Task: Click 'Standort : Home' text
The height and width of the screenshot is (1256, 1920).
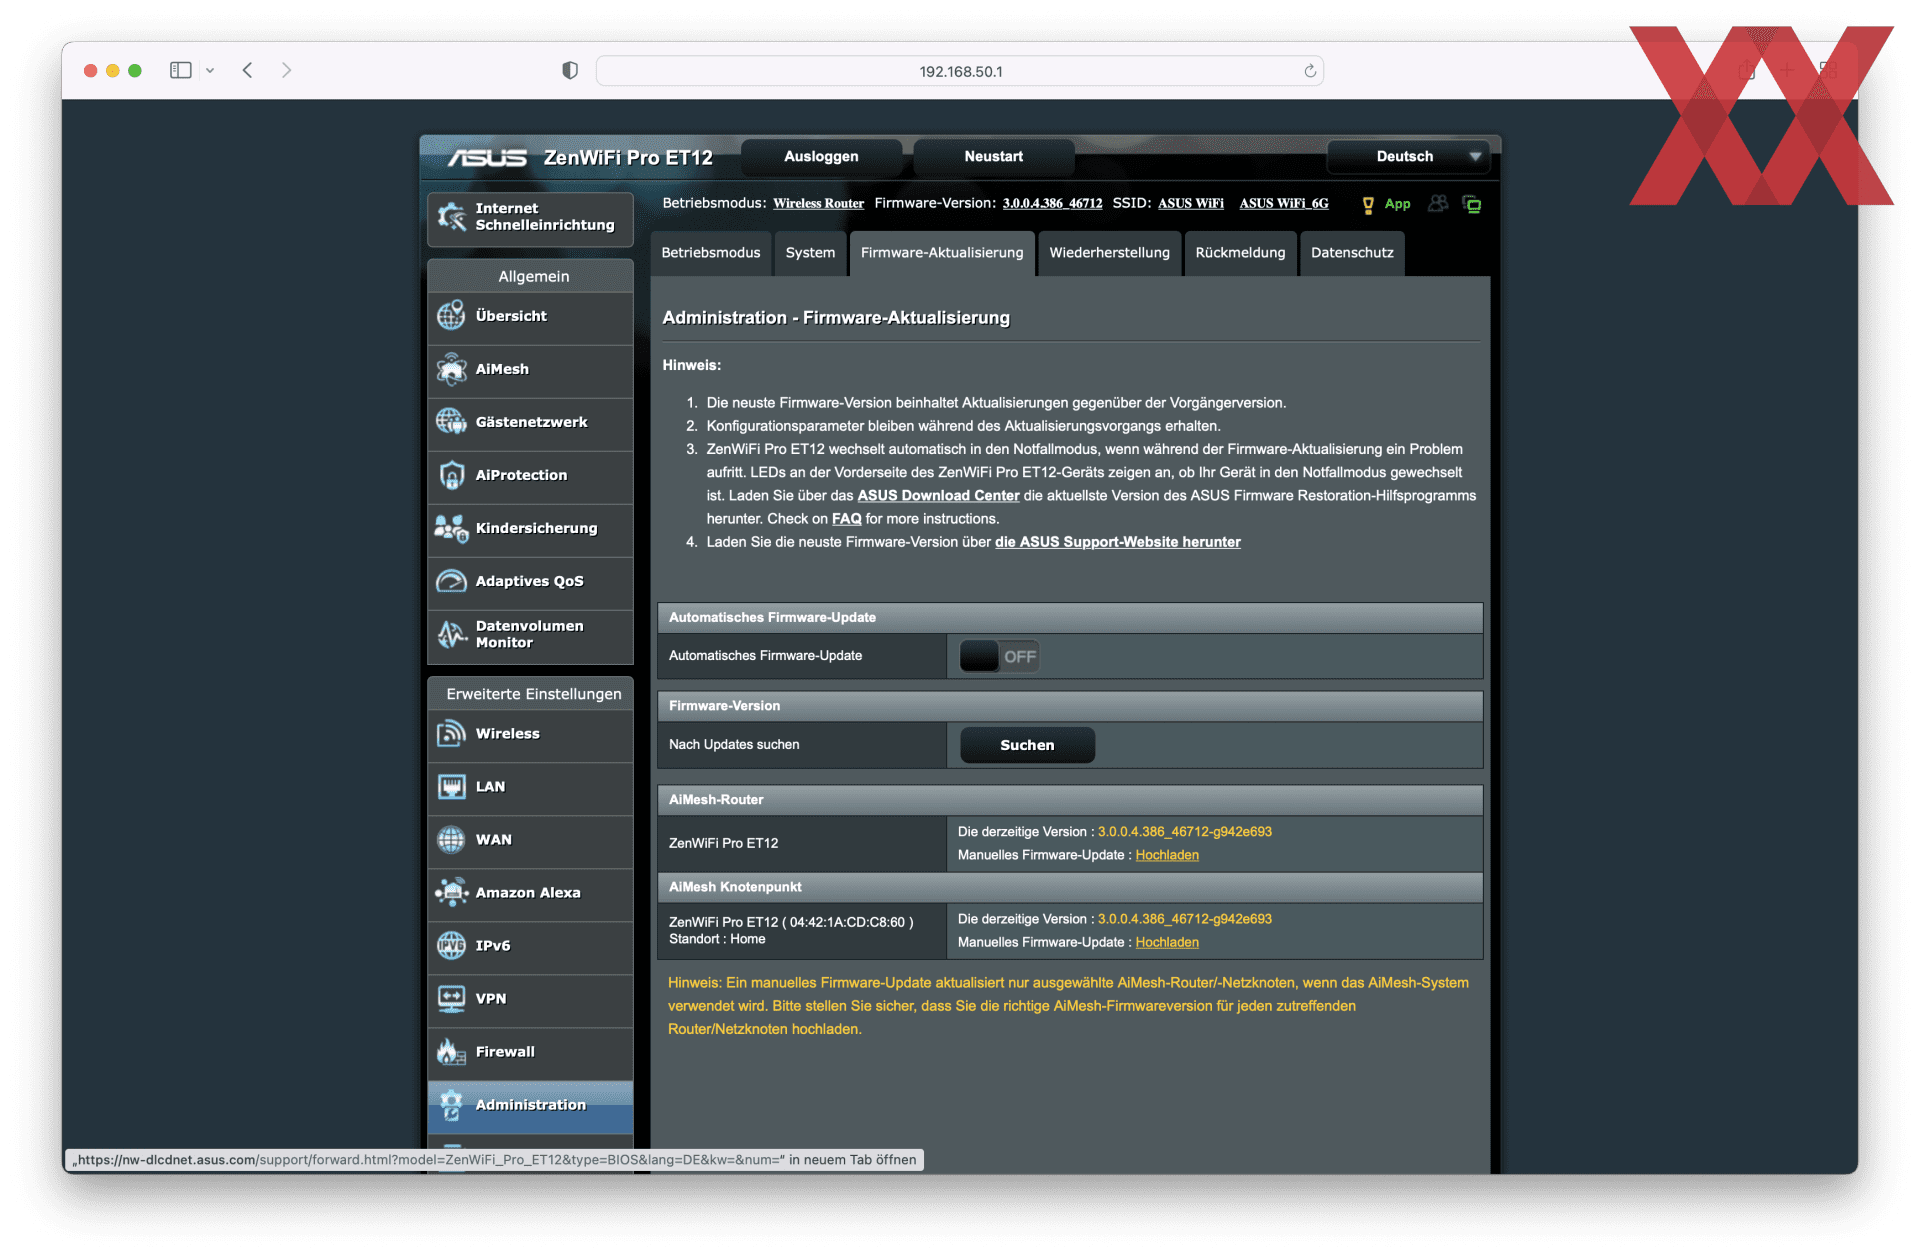Action: point(717,939)
